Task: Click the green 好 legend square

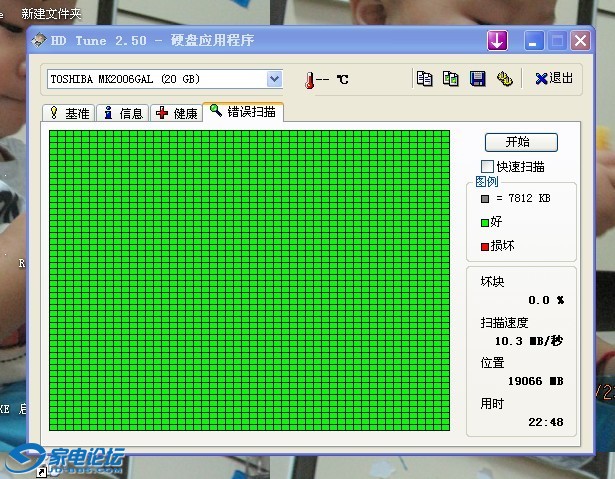Action: click(485, 222)
